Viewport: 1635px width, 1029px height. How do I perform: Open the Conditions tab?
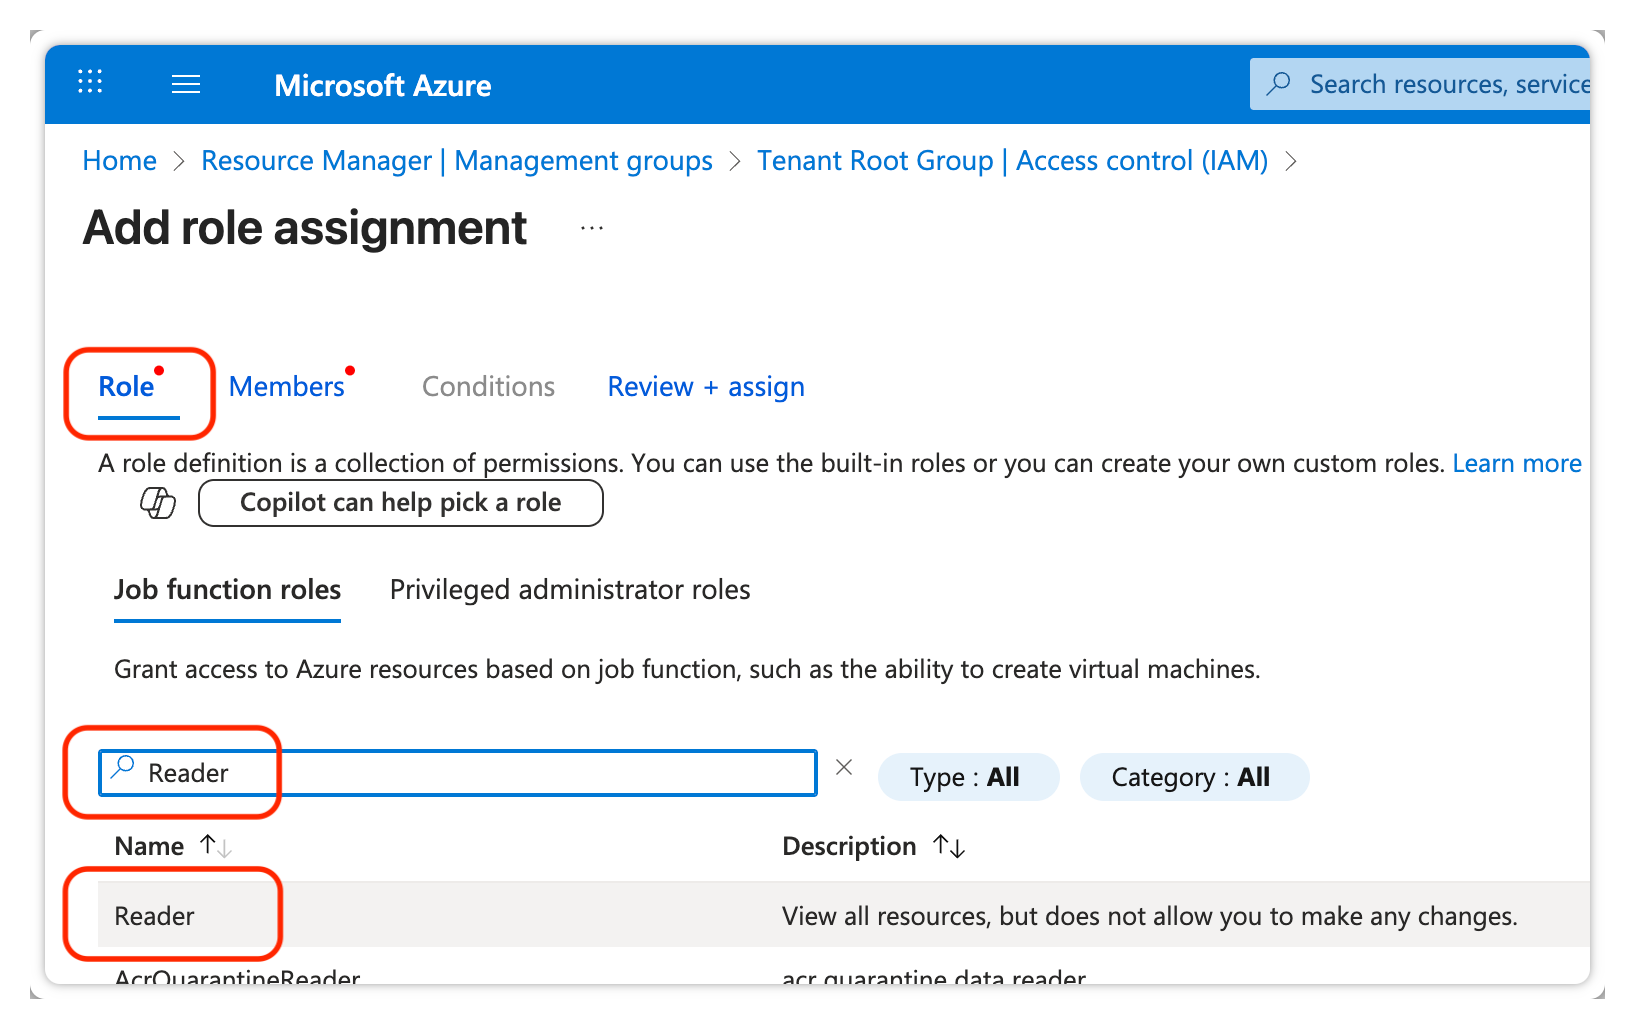click(488, 387)
